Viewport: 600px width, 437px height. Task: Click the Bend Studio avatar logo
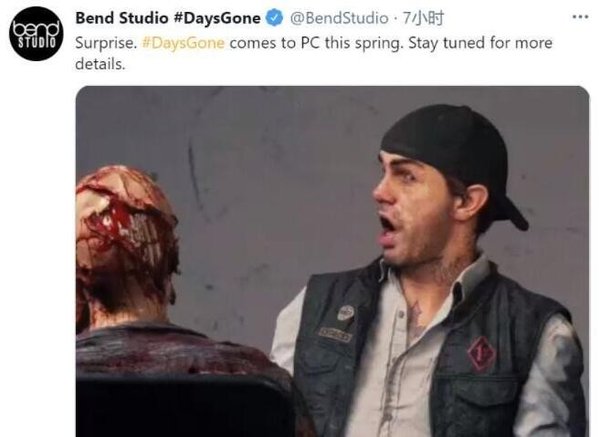(36, 33)
